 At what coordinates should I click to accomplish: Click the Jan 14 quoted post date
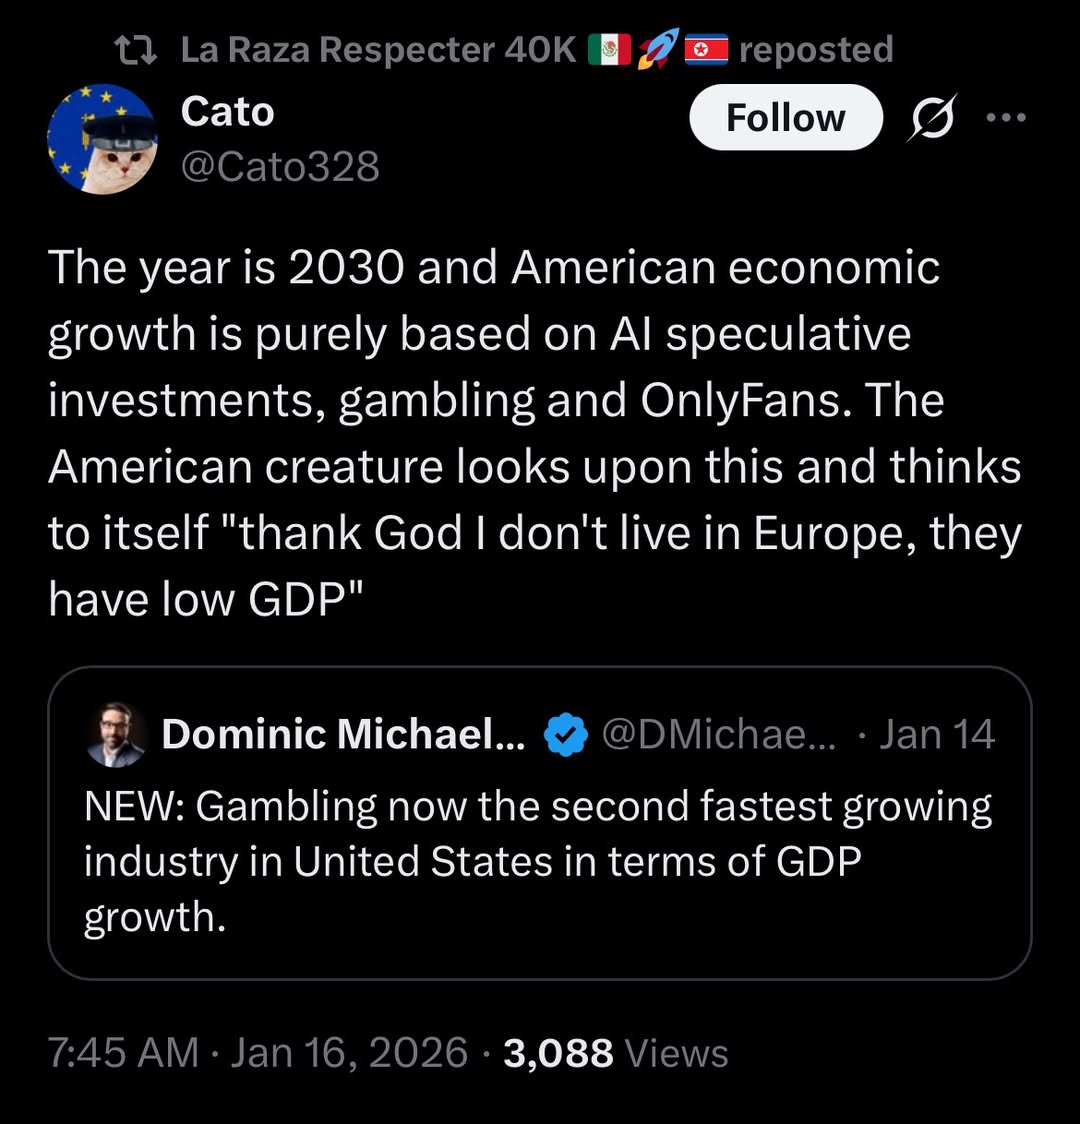[x=937, y=735]
